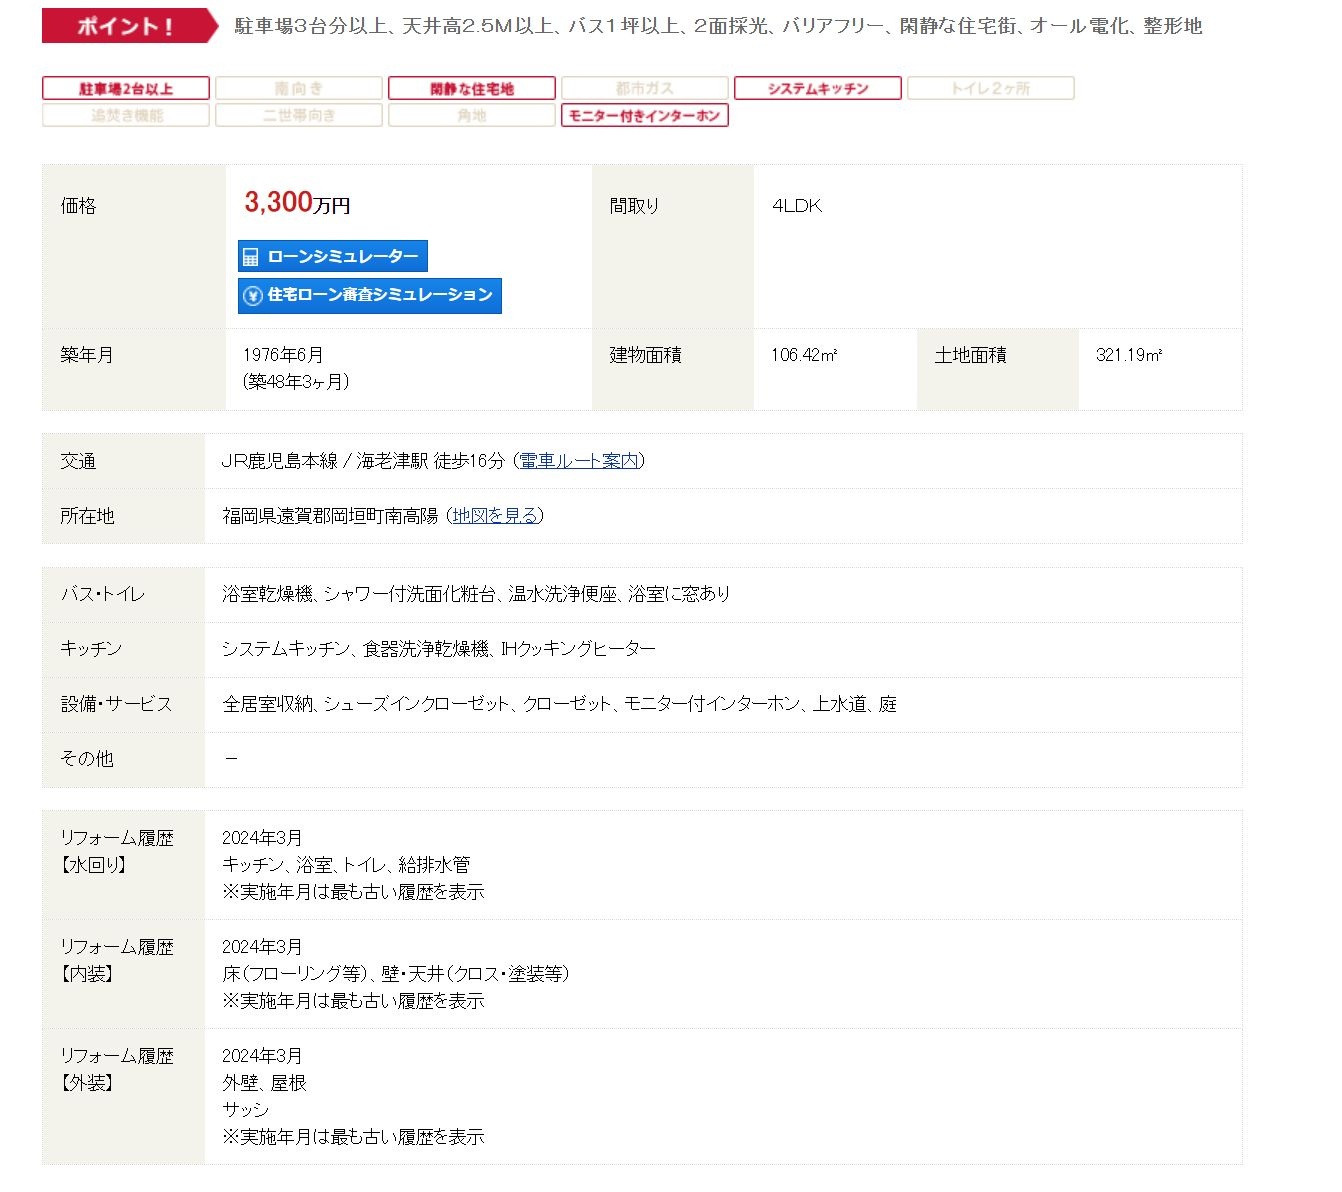Select the システムキッチン feature tag

tap(818, 89)
